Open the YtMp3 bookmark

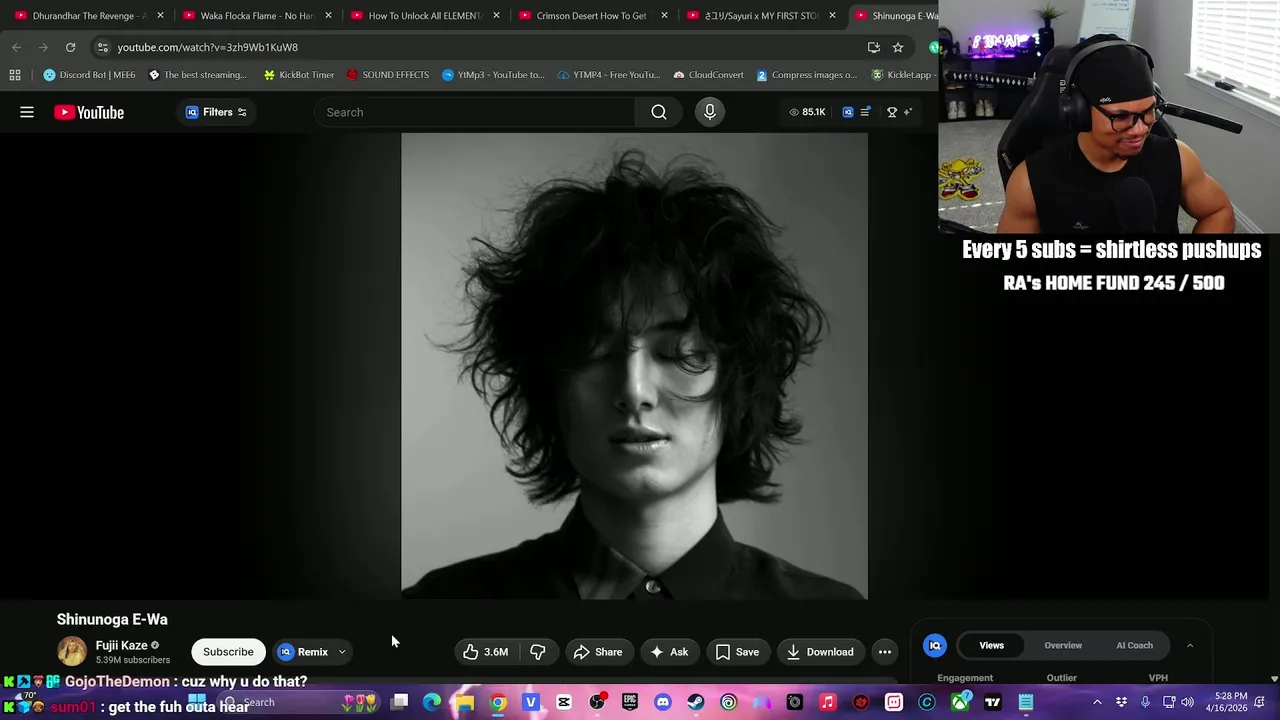coord(493,75)
